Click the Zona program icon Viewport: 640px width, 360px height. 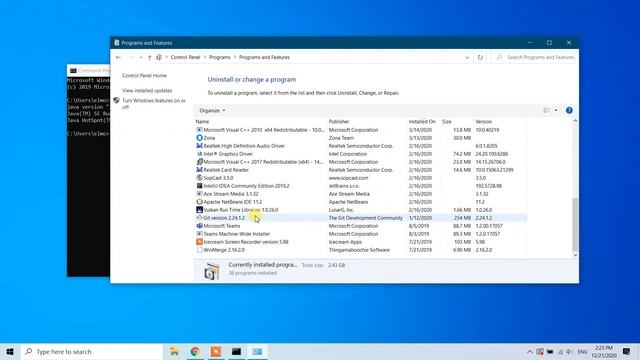tap(199, 138)
